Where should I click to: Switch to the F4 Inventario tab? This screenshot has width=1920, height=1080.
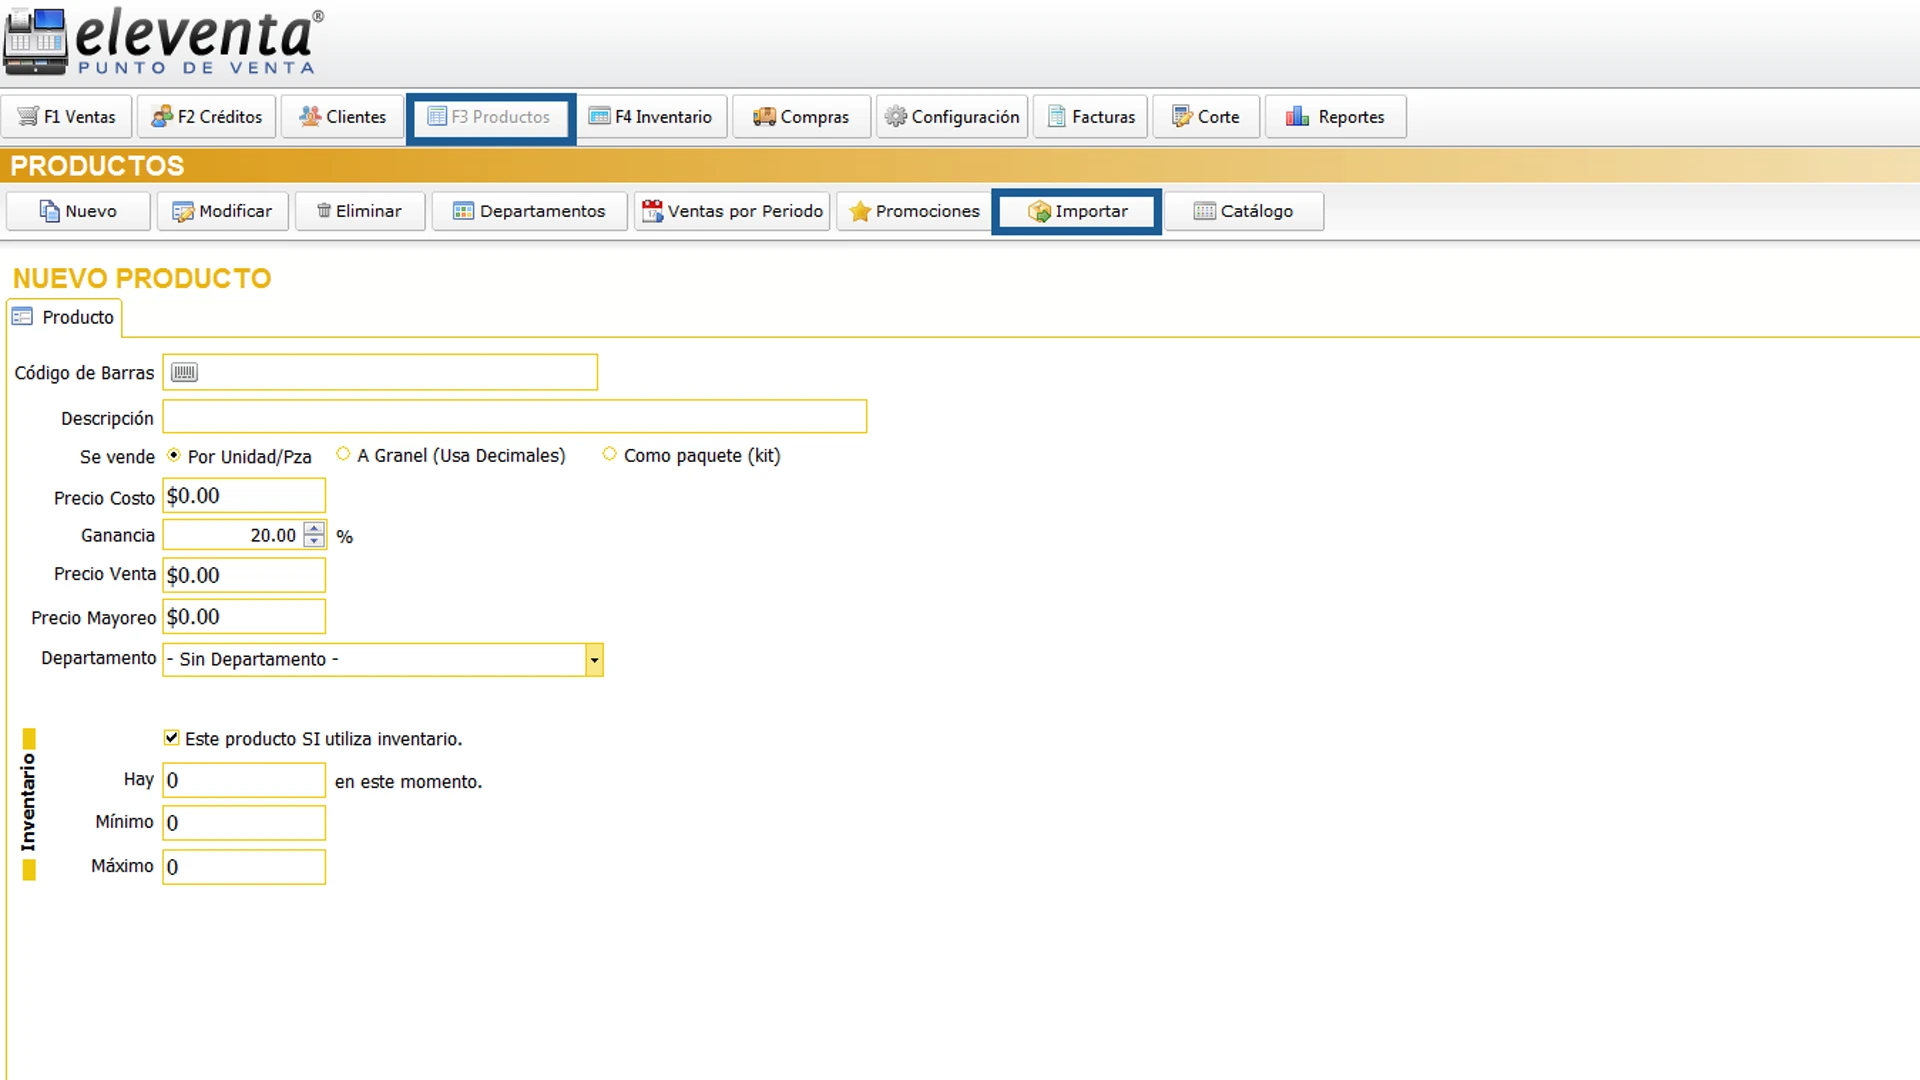pyautogui.click(x=652, y=116)
